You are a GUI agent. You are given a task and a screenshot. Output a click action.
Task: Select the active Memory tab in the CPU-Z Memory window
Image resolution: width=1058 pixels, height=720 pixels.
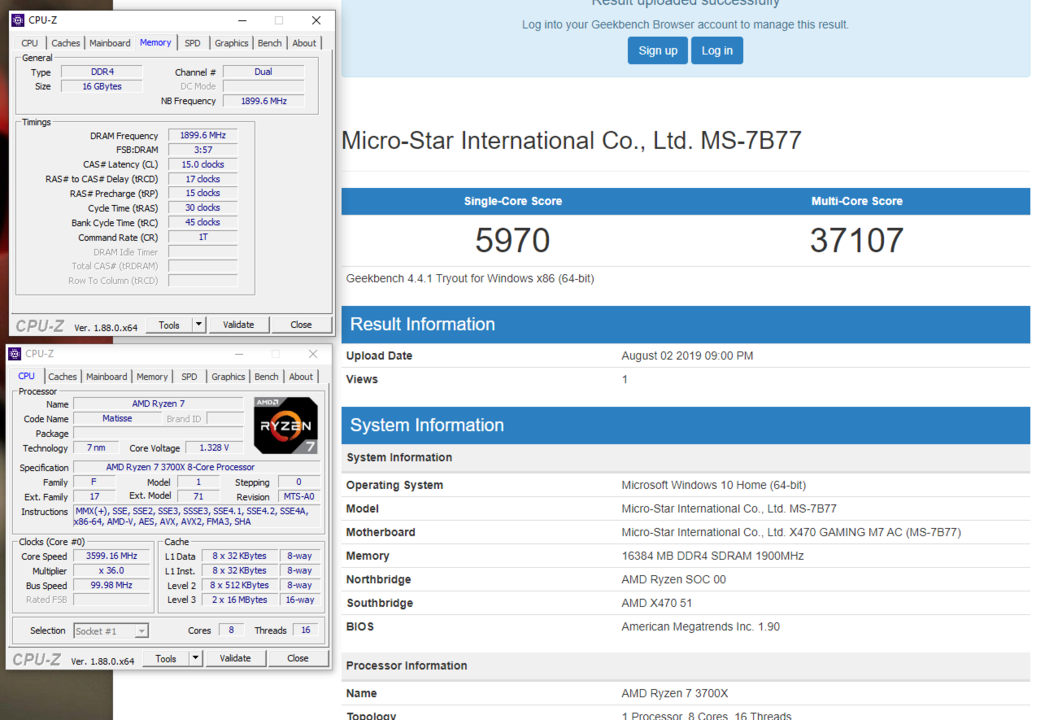(x=155, y=43)
